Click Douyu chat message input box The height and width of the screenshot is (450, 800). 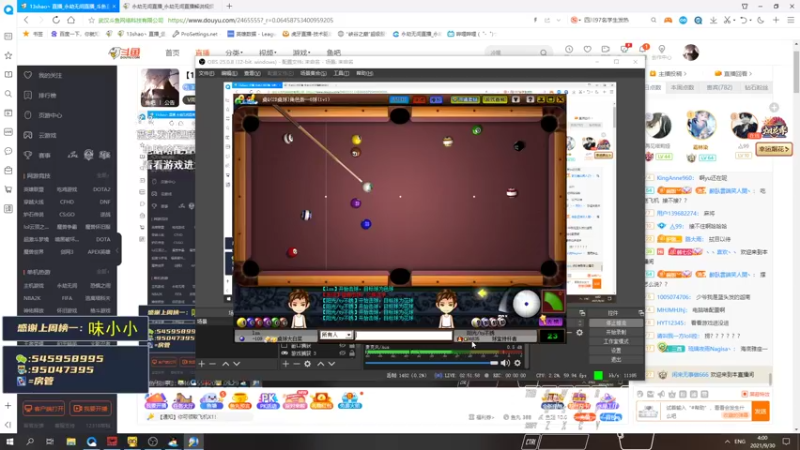[x=707, y=411]
